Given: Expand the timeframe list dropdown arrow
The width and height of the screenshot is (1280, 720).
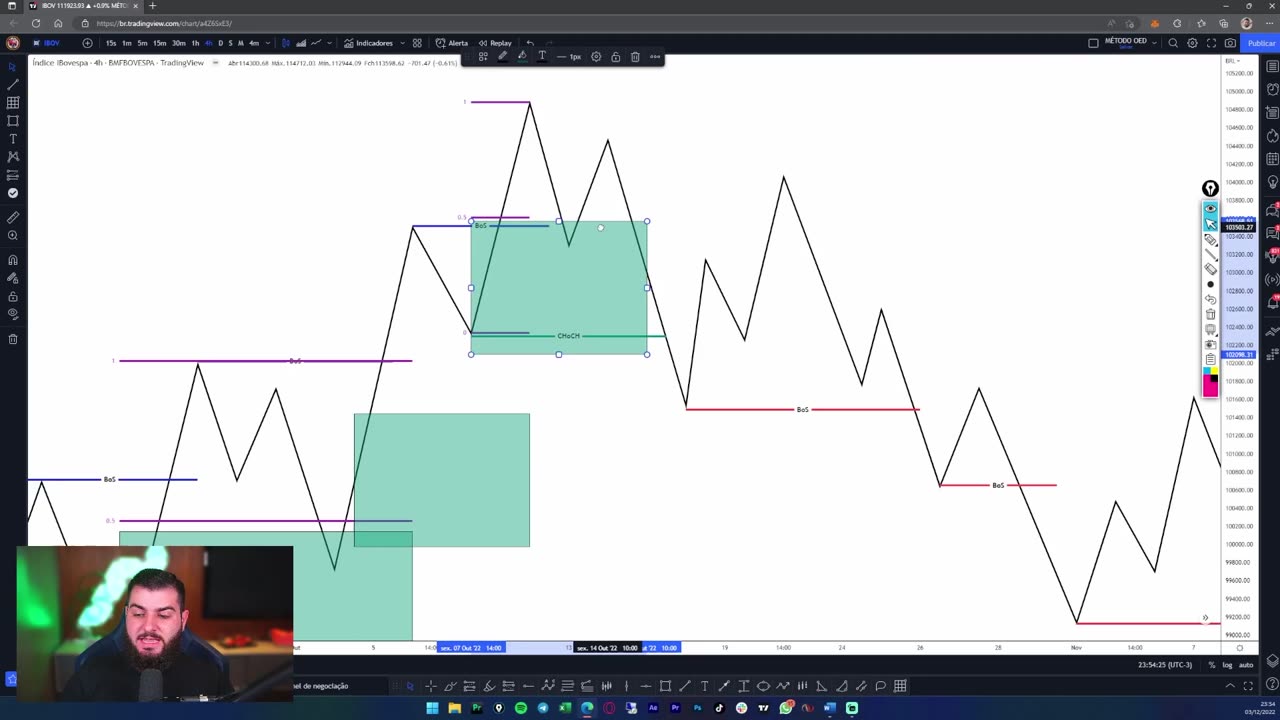Looking at the screenshot, I should [270, 43].
